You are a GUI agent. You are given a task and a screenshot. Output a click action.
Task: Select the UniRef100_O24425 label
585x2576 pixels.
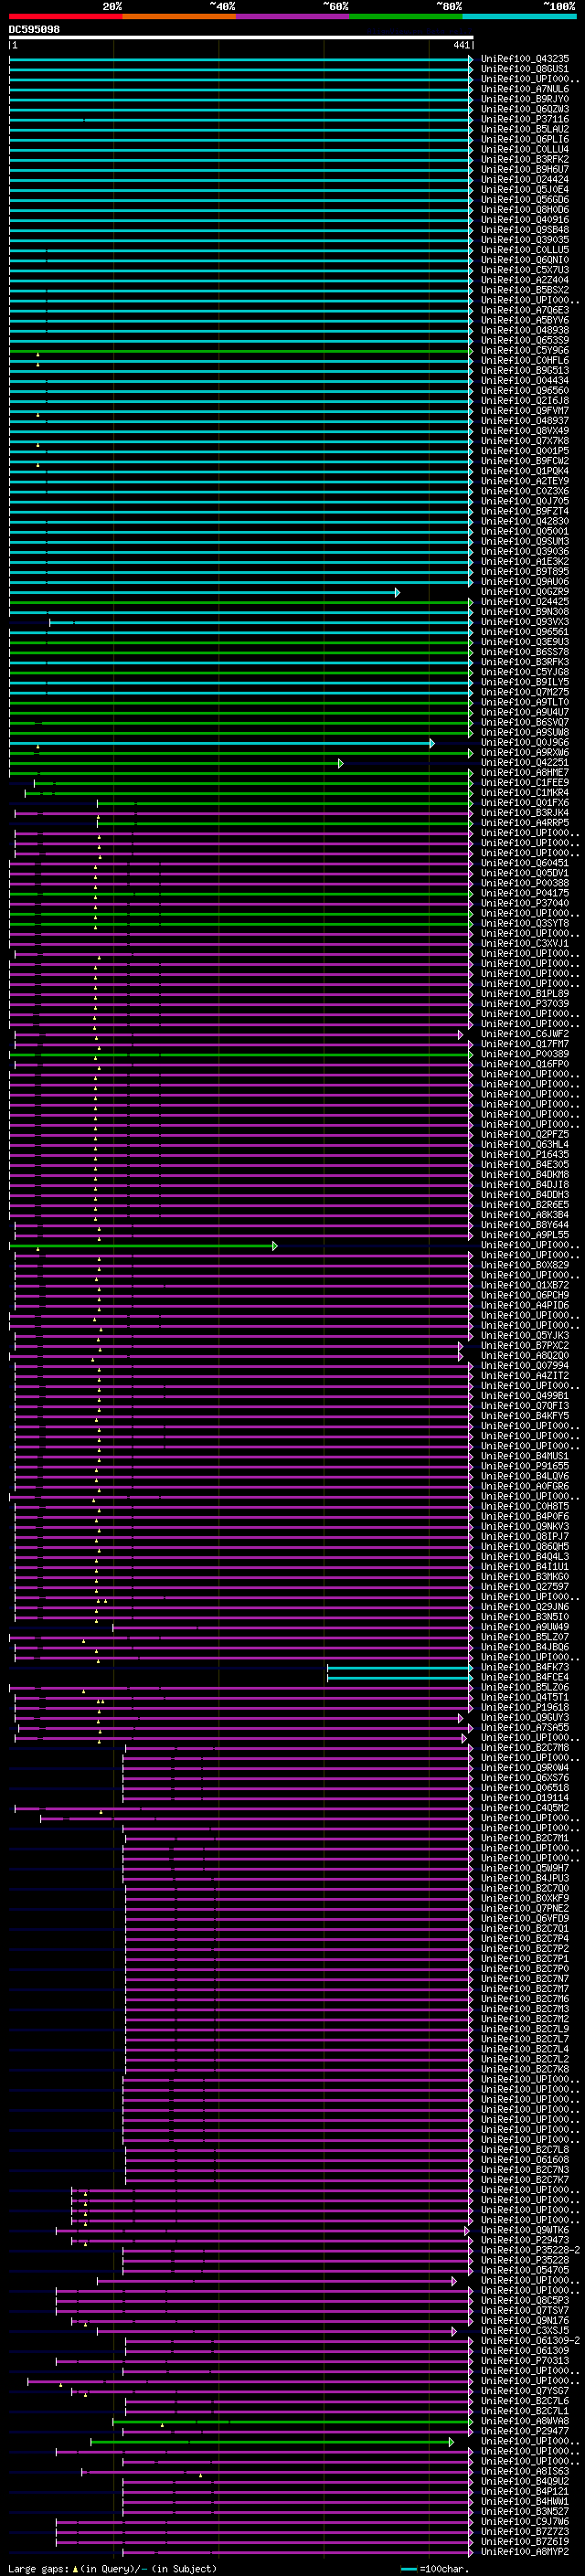click(525, 602)
